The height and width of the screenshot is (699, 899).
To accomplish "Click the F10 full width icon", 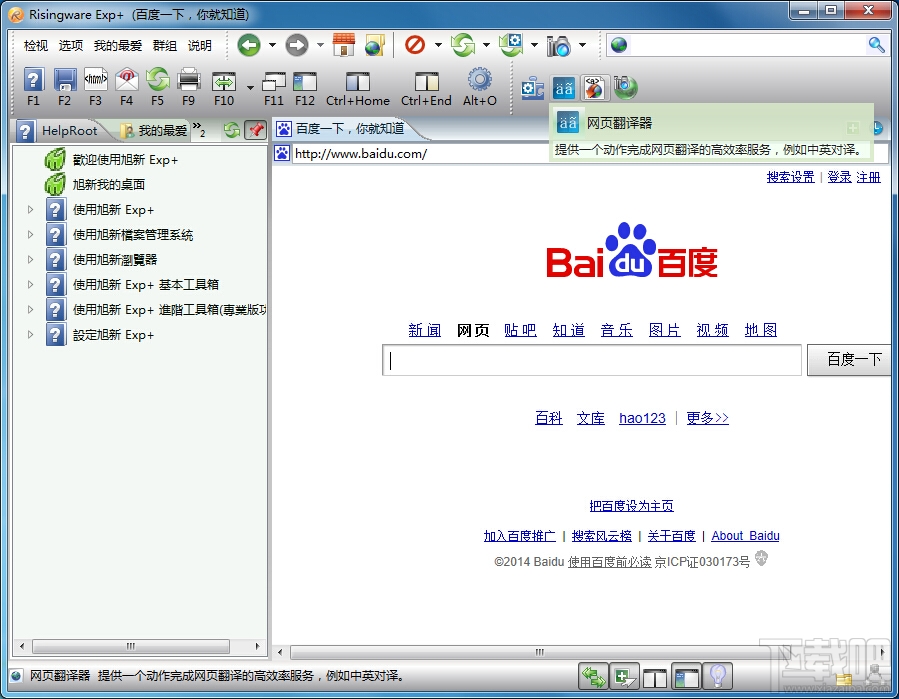I will click(224, 81).
